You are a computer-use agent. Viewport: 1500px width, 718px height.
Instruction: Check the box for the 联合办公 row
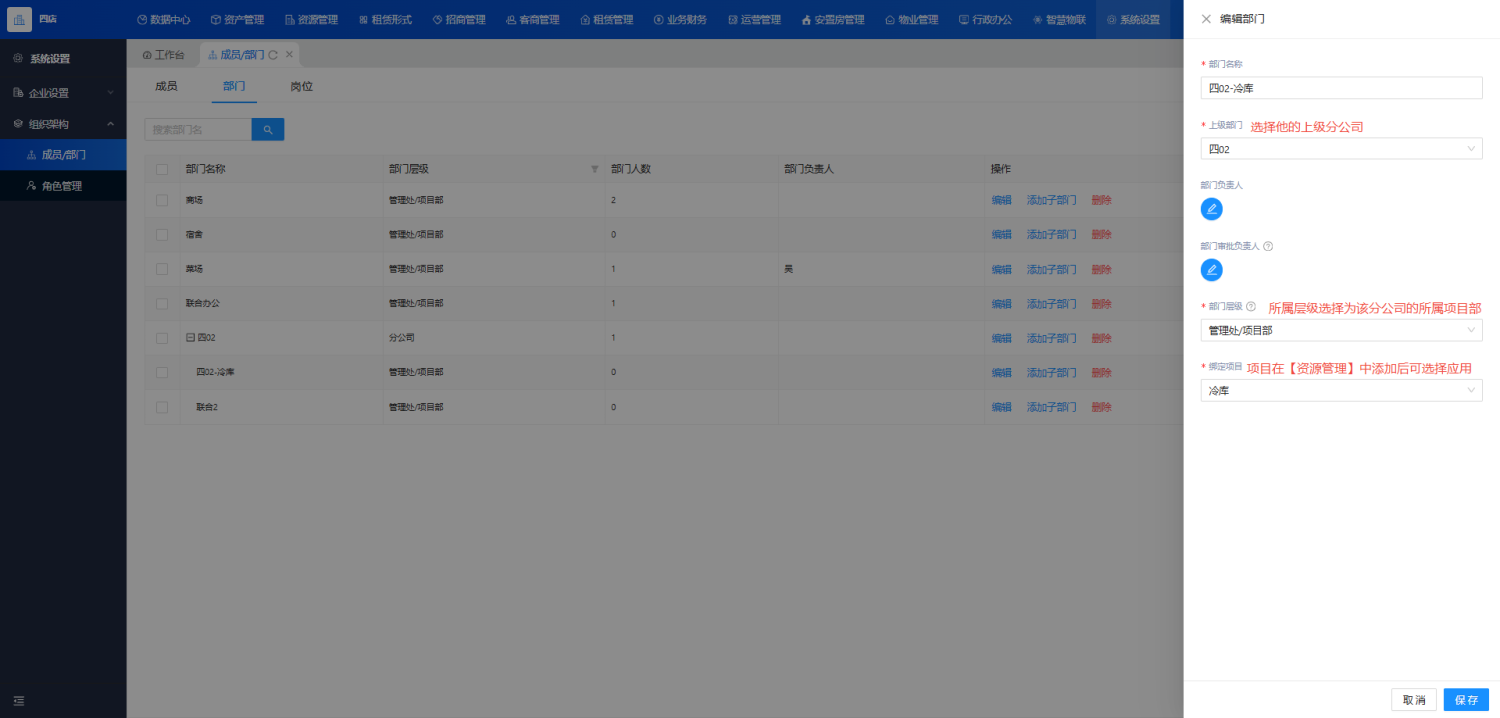pos(162,303)
